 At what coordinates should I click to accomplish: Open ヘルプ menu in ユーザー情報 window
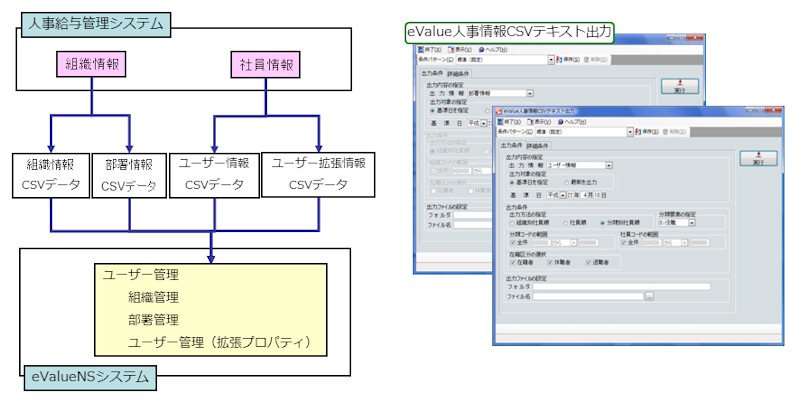pyautogui.click(x=572, y=122)
